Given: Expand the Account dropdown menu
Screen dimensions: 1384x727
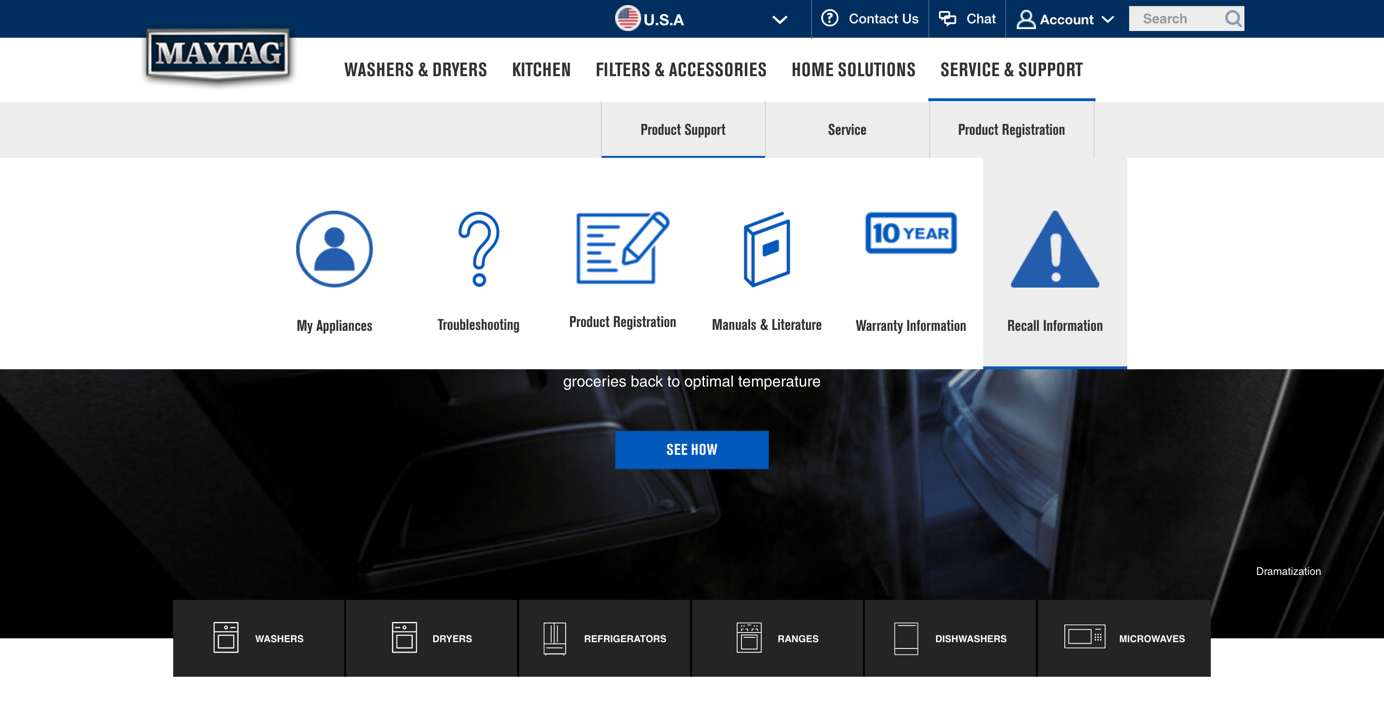Looking at the screenshot, I should click(1065, 19).
